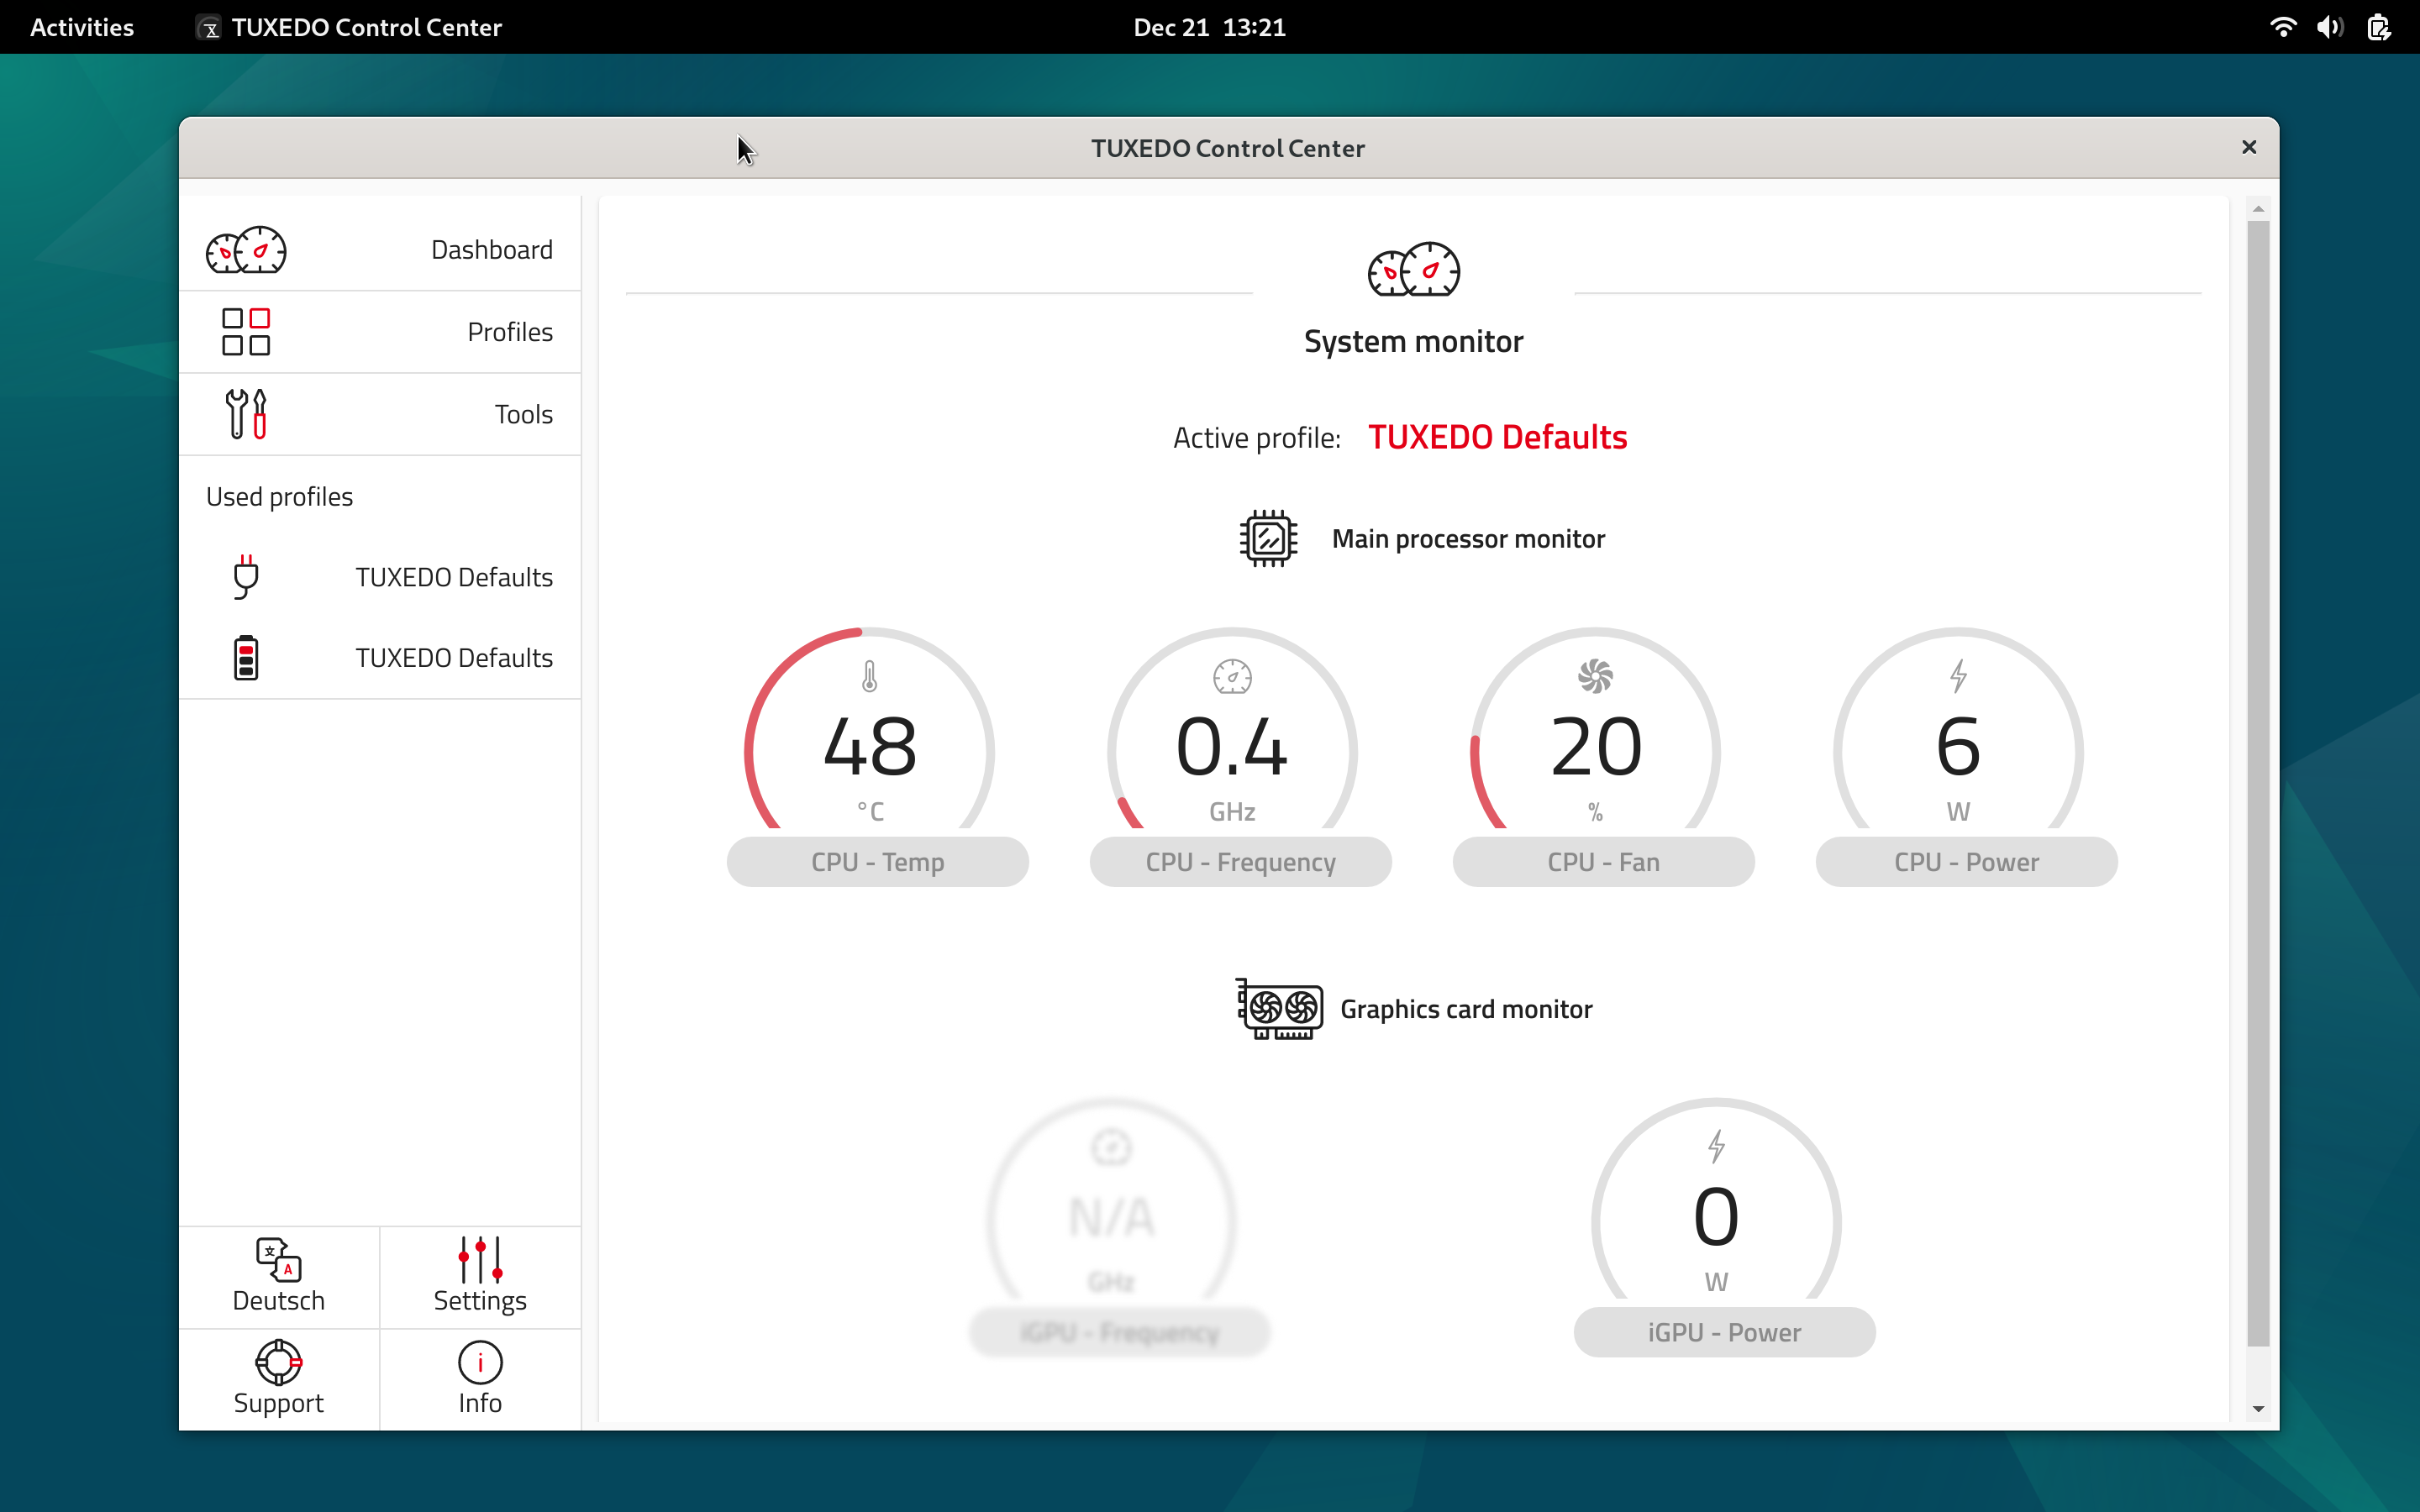2420x1512 pixels.
Task: Click the Deutsch language translation icon
Action: coord(279,1260)
